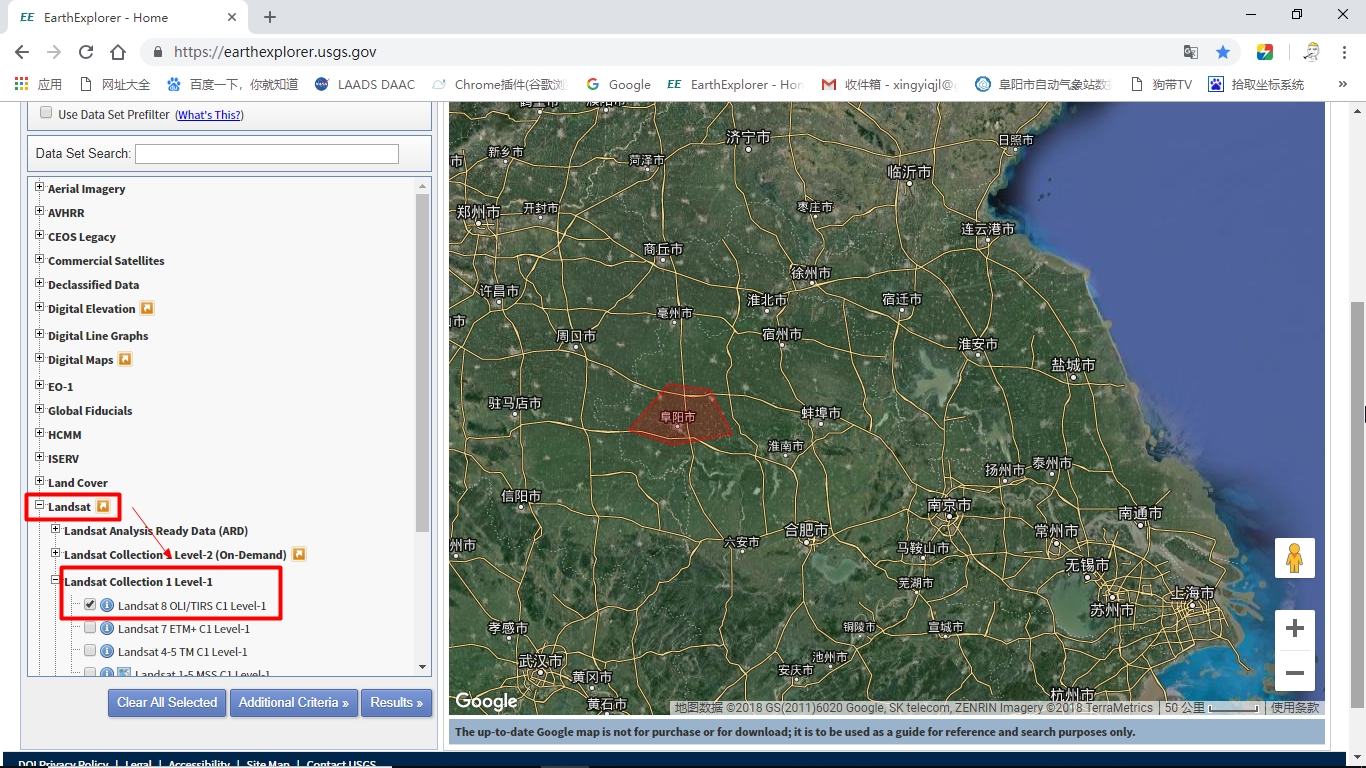Click the Landsat 7 ETM+ info icon
1366x768 pixels.
107,629
